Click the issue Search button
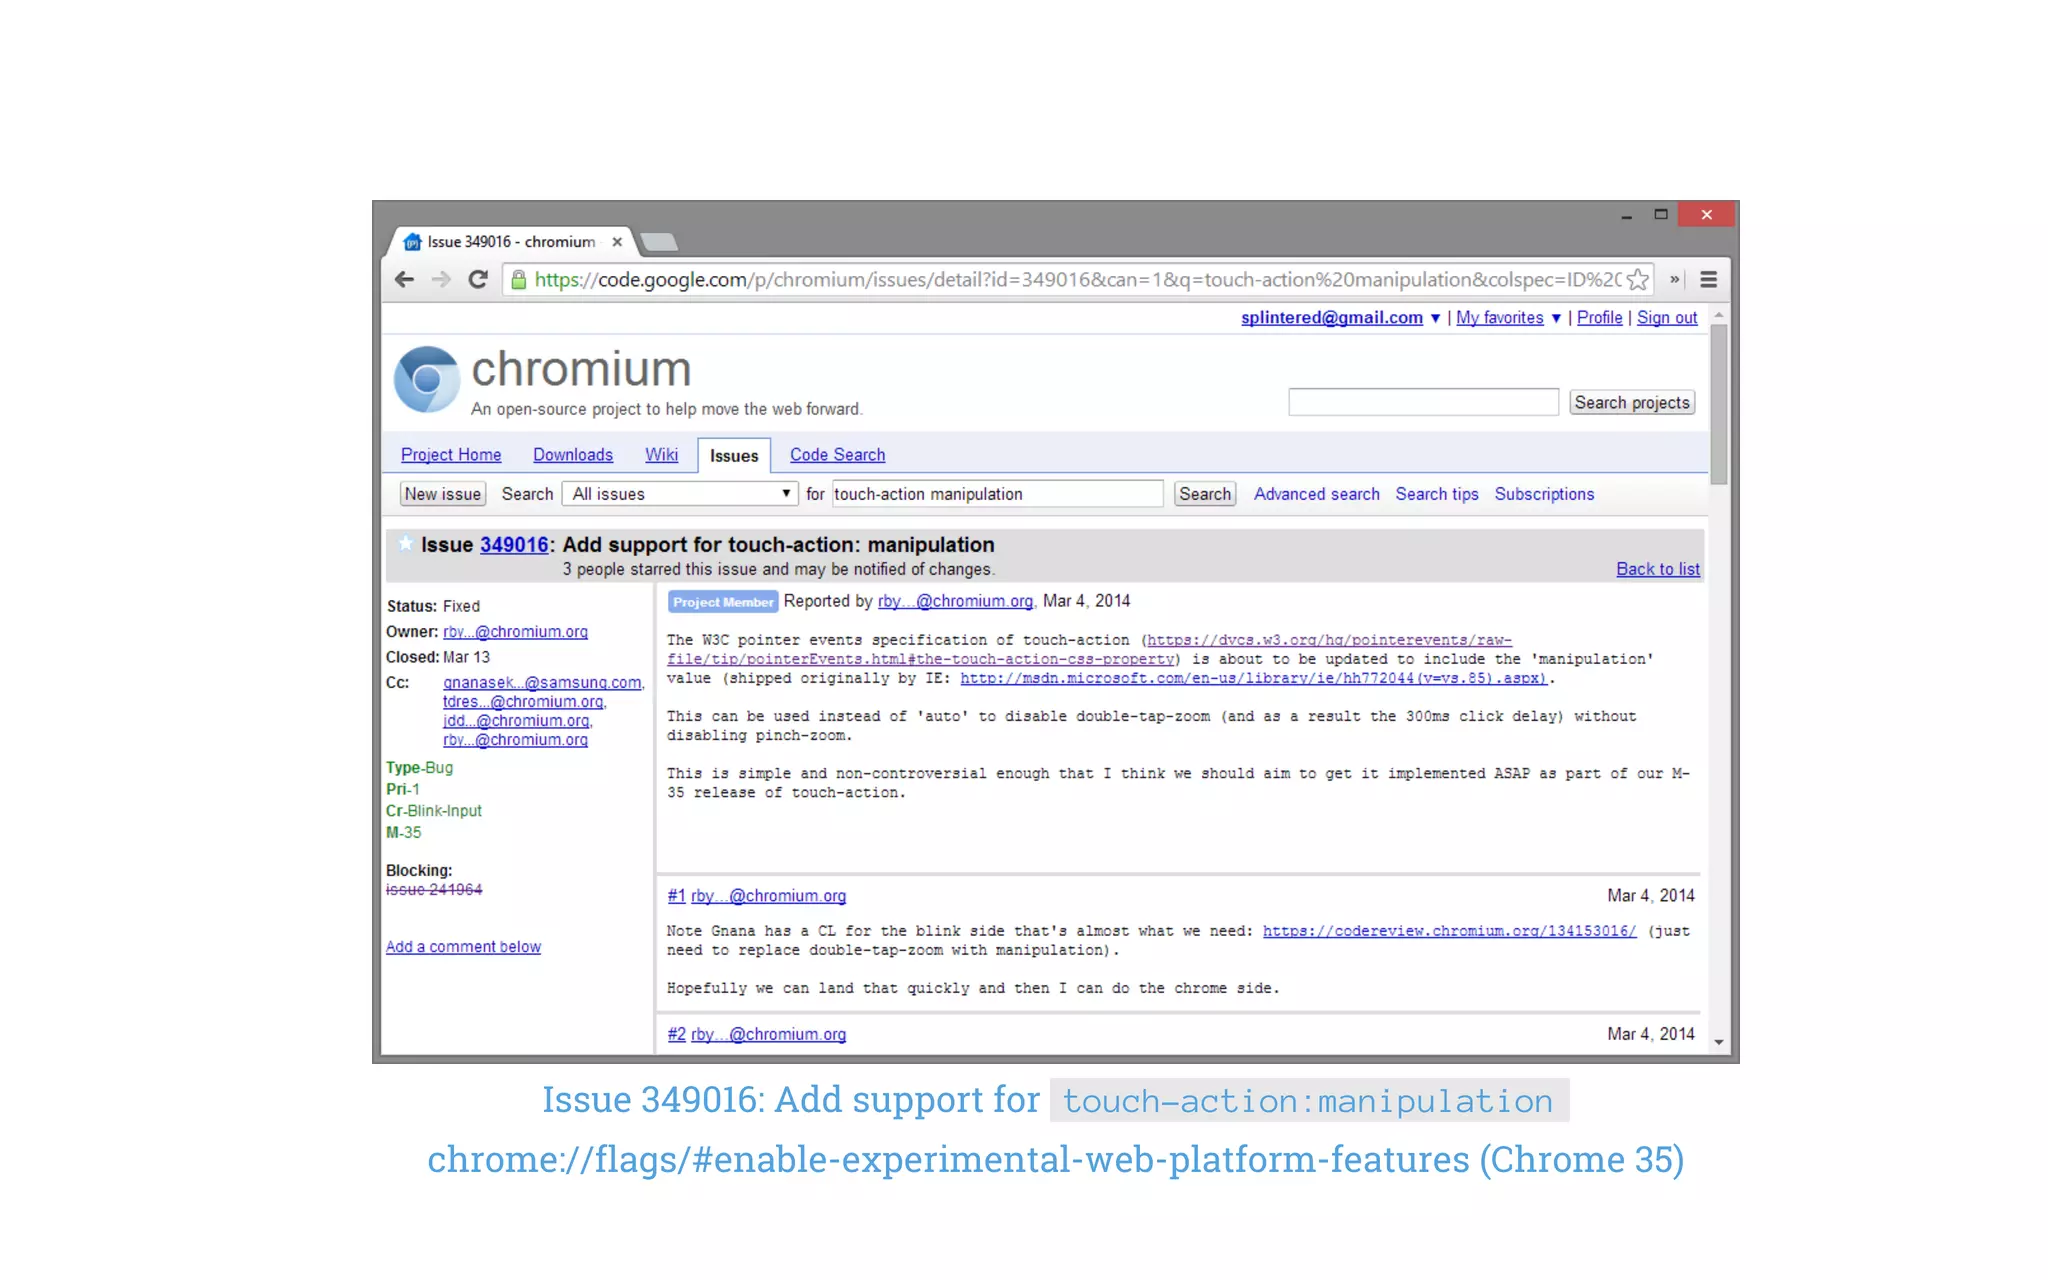Viewport: 2048px width, 1280px height. [1205, 494]
